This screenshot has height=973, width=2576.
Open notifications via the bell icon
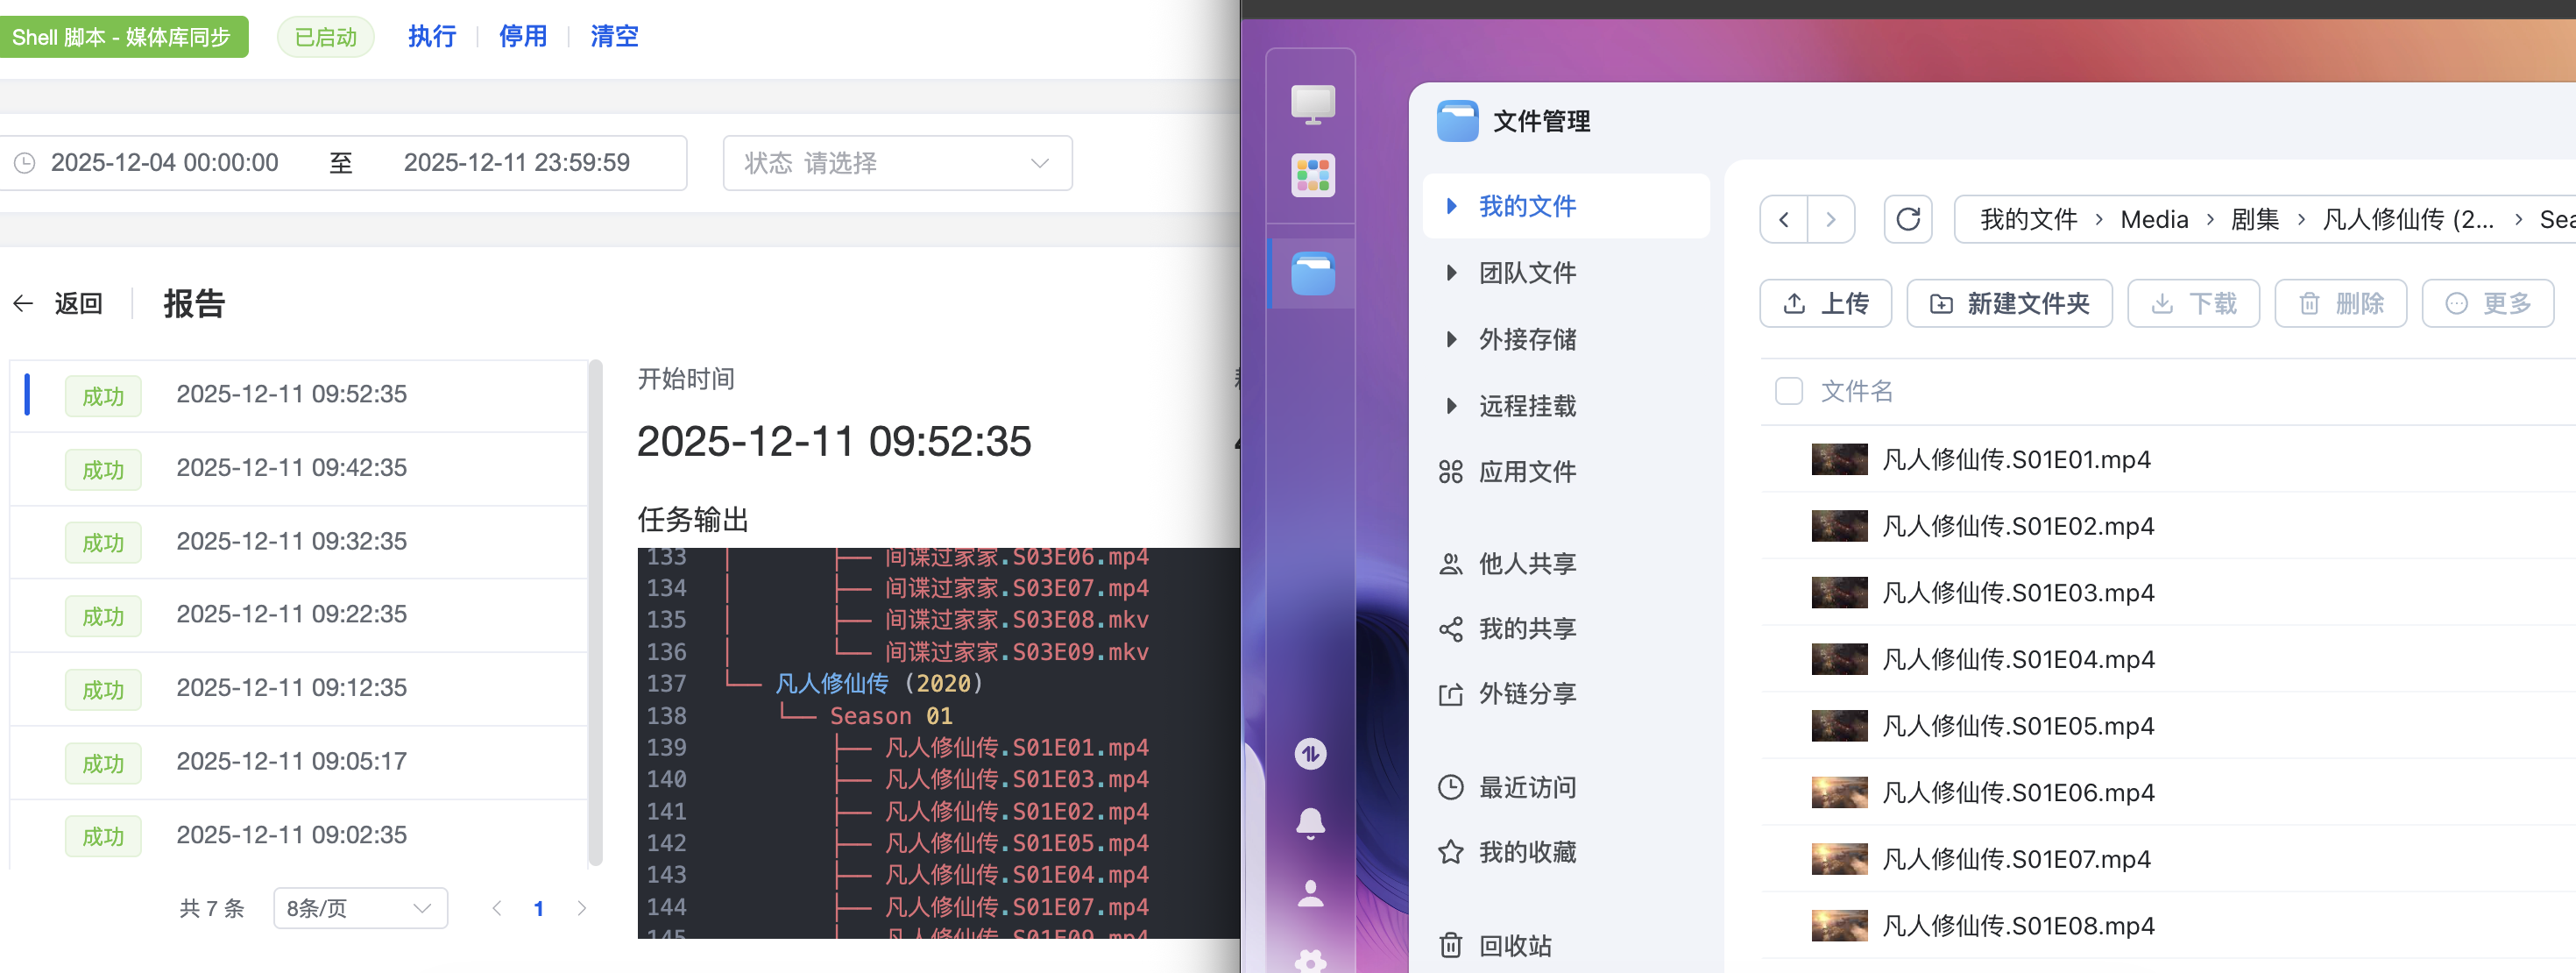point(1311,822)
